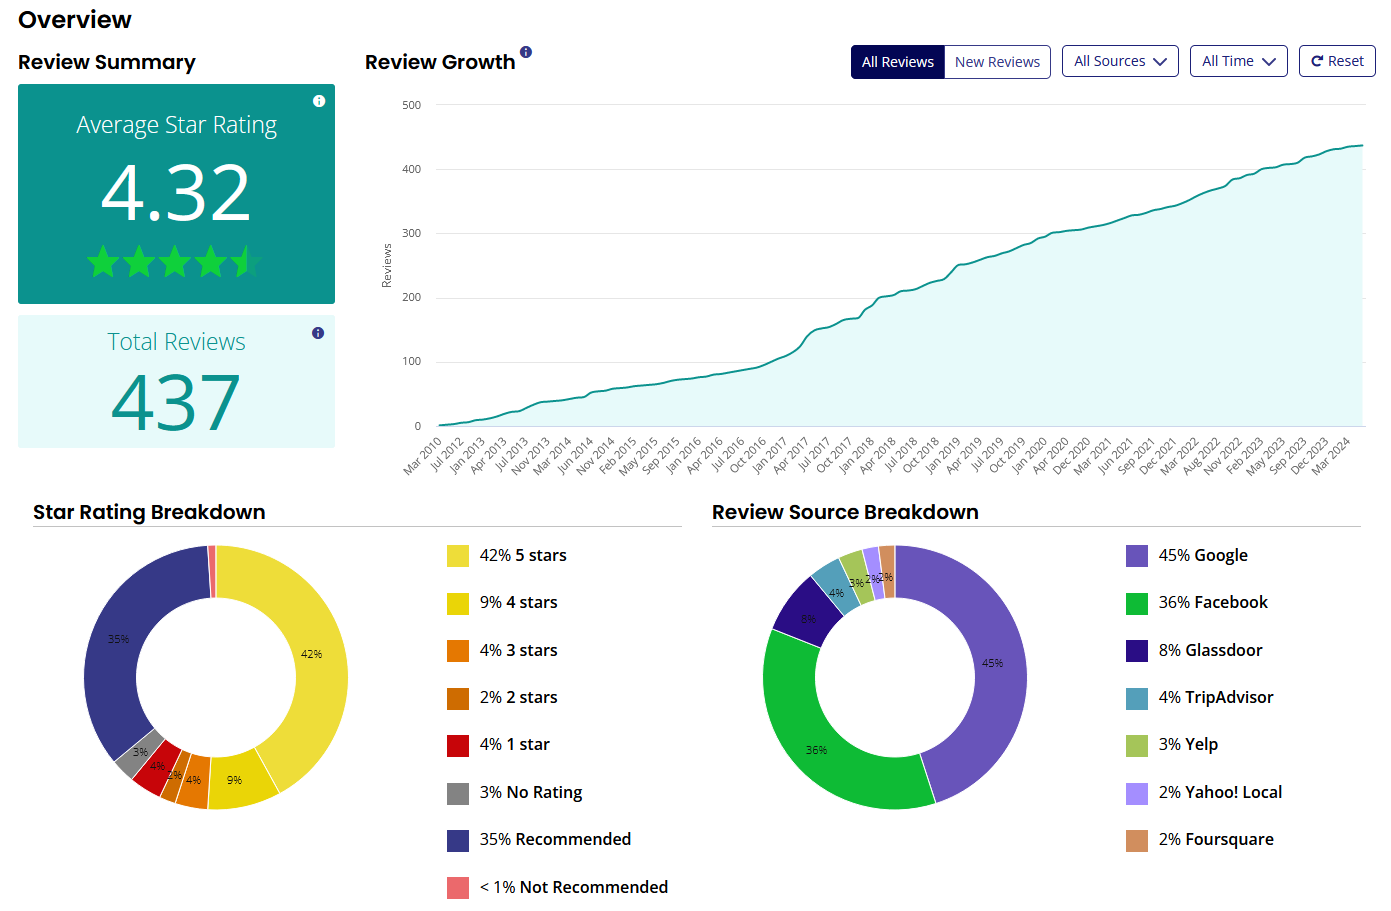Click '< 1% Not Recommended' legend label
The height and width of the screenshot is (911, 1391).
click(x=573, y=887)
